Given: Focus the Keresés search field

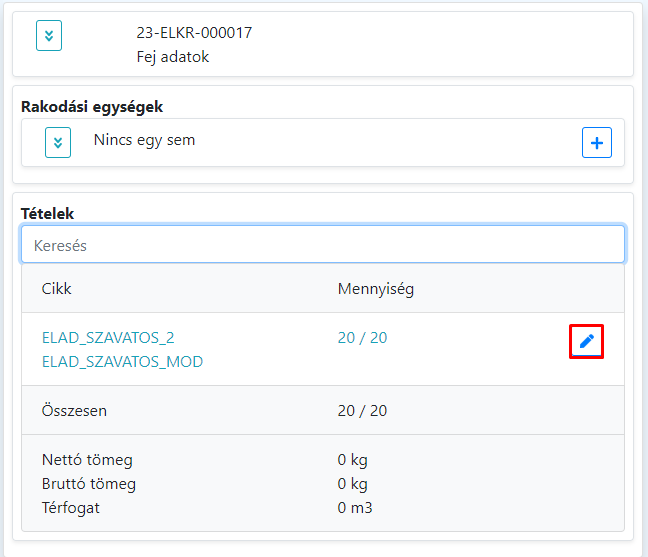Looking at the screenshot, I should [x=323, y=244].
